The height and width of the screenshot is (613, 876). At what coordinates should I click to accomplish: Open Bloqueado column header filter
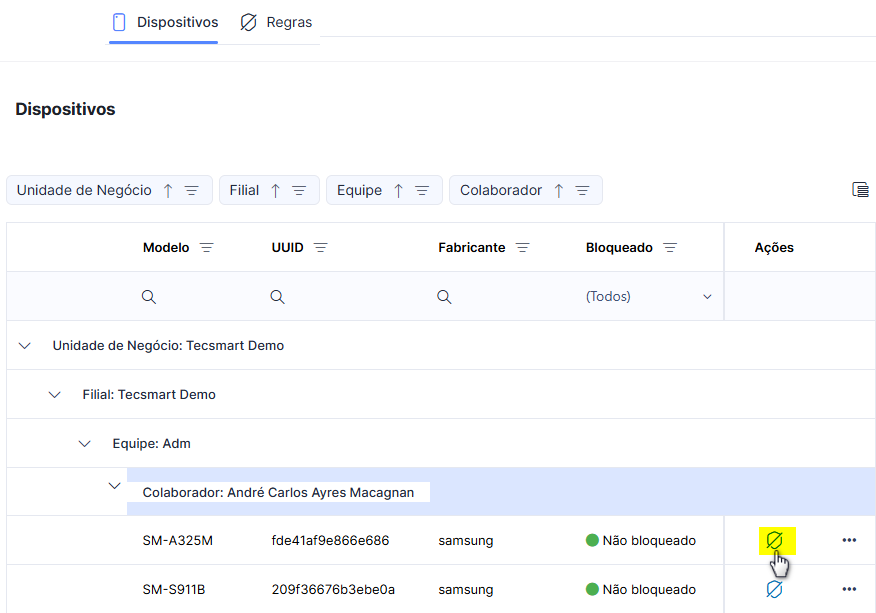pyautogui.click(x=670, y=248)
